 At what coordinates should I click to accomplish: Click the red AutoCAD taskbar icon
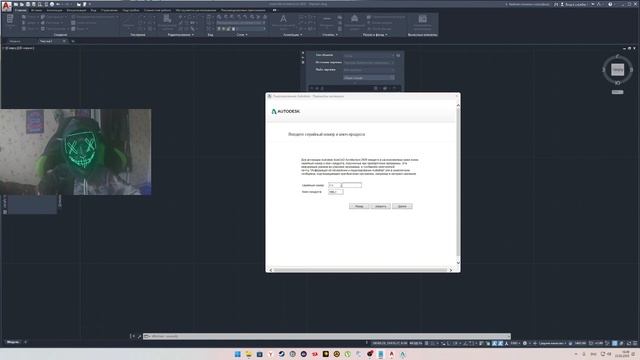click(x=392, y=354)
